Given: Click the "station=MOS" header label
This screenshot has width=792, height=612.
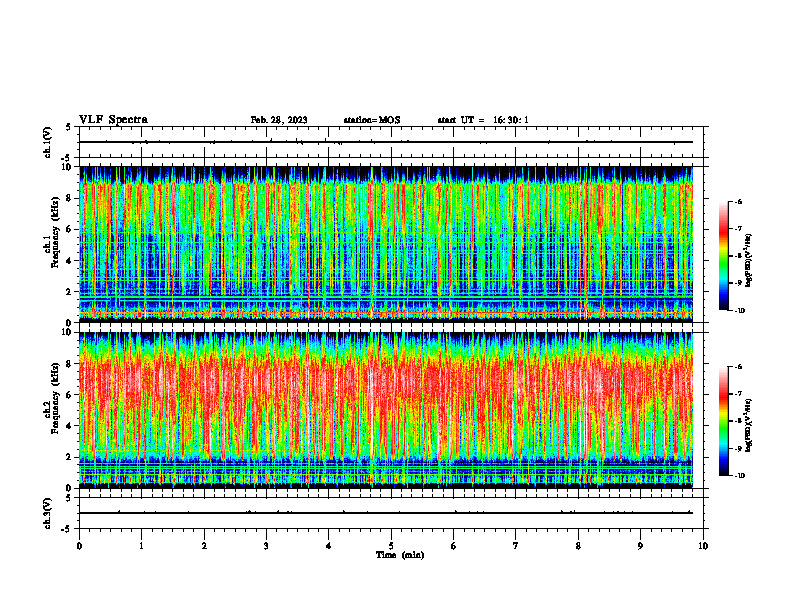Looking at the screenshot, I should (x=372, y=120).
